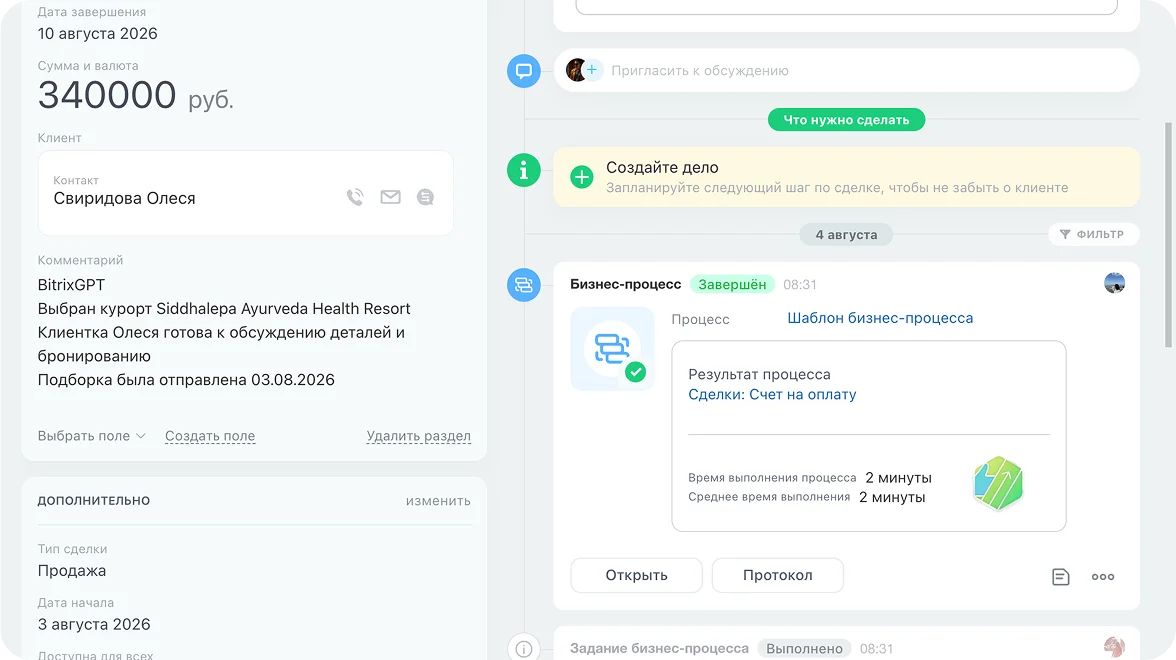Click avatar on Задание бизнес-процесса card
The height and width of the screenshot is (660, 1176).
coord(1114,646)
